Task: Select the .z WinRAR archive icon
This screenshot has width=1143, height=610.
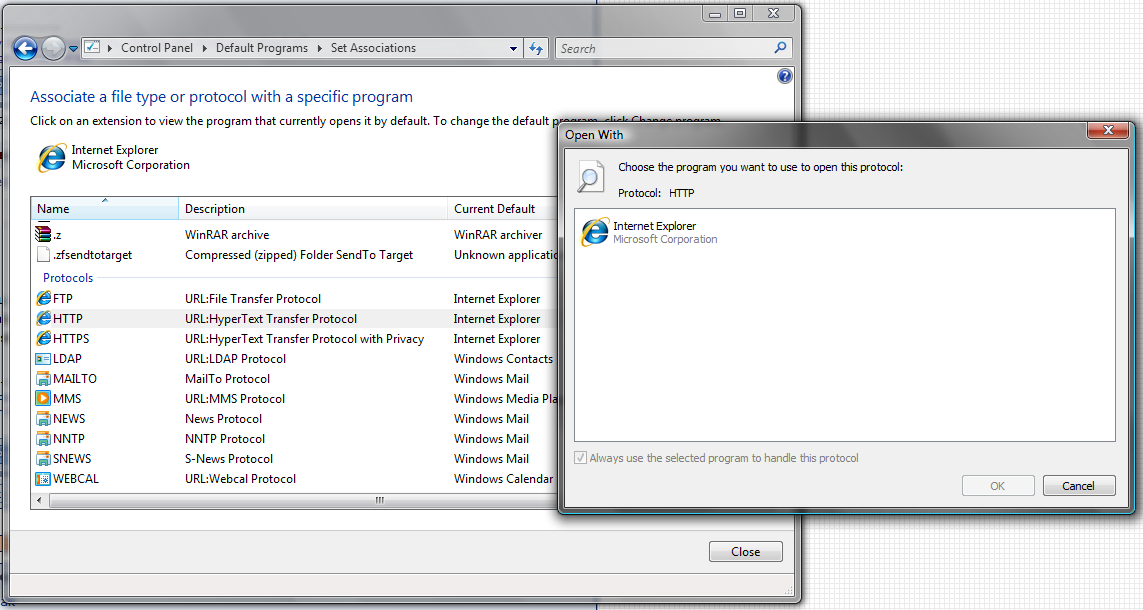Action: pos(43,234)
